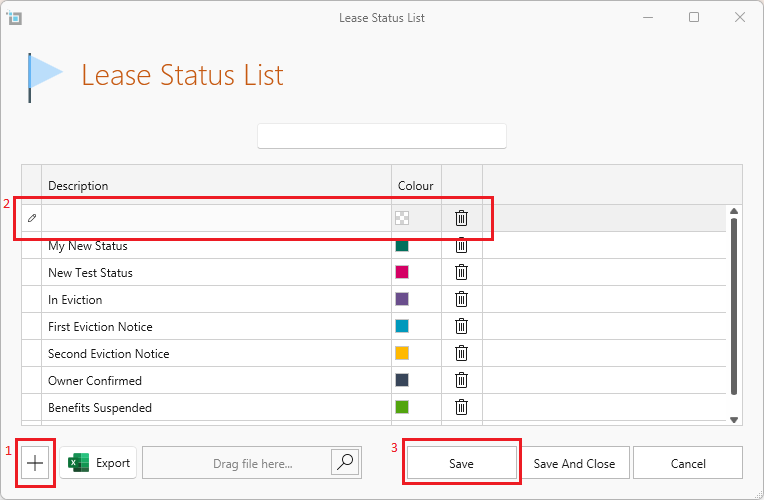Change the Second Eviction Notice colour

pyautogui.click(x=402, y=353)
